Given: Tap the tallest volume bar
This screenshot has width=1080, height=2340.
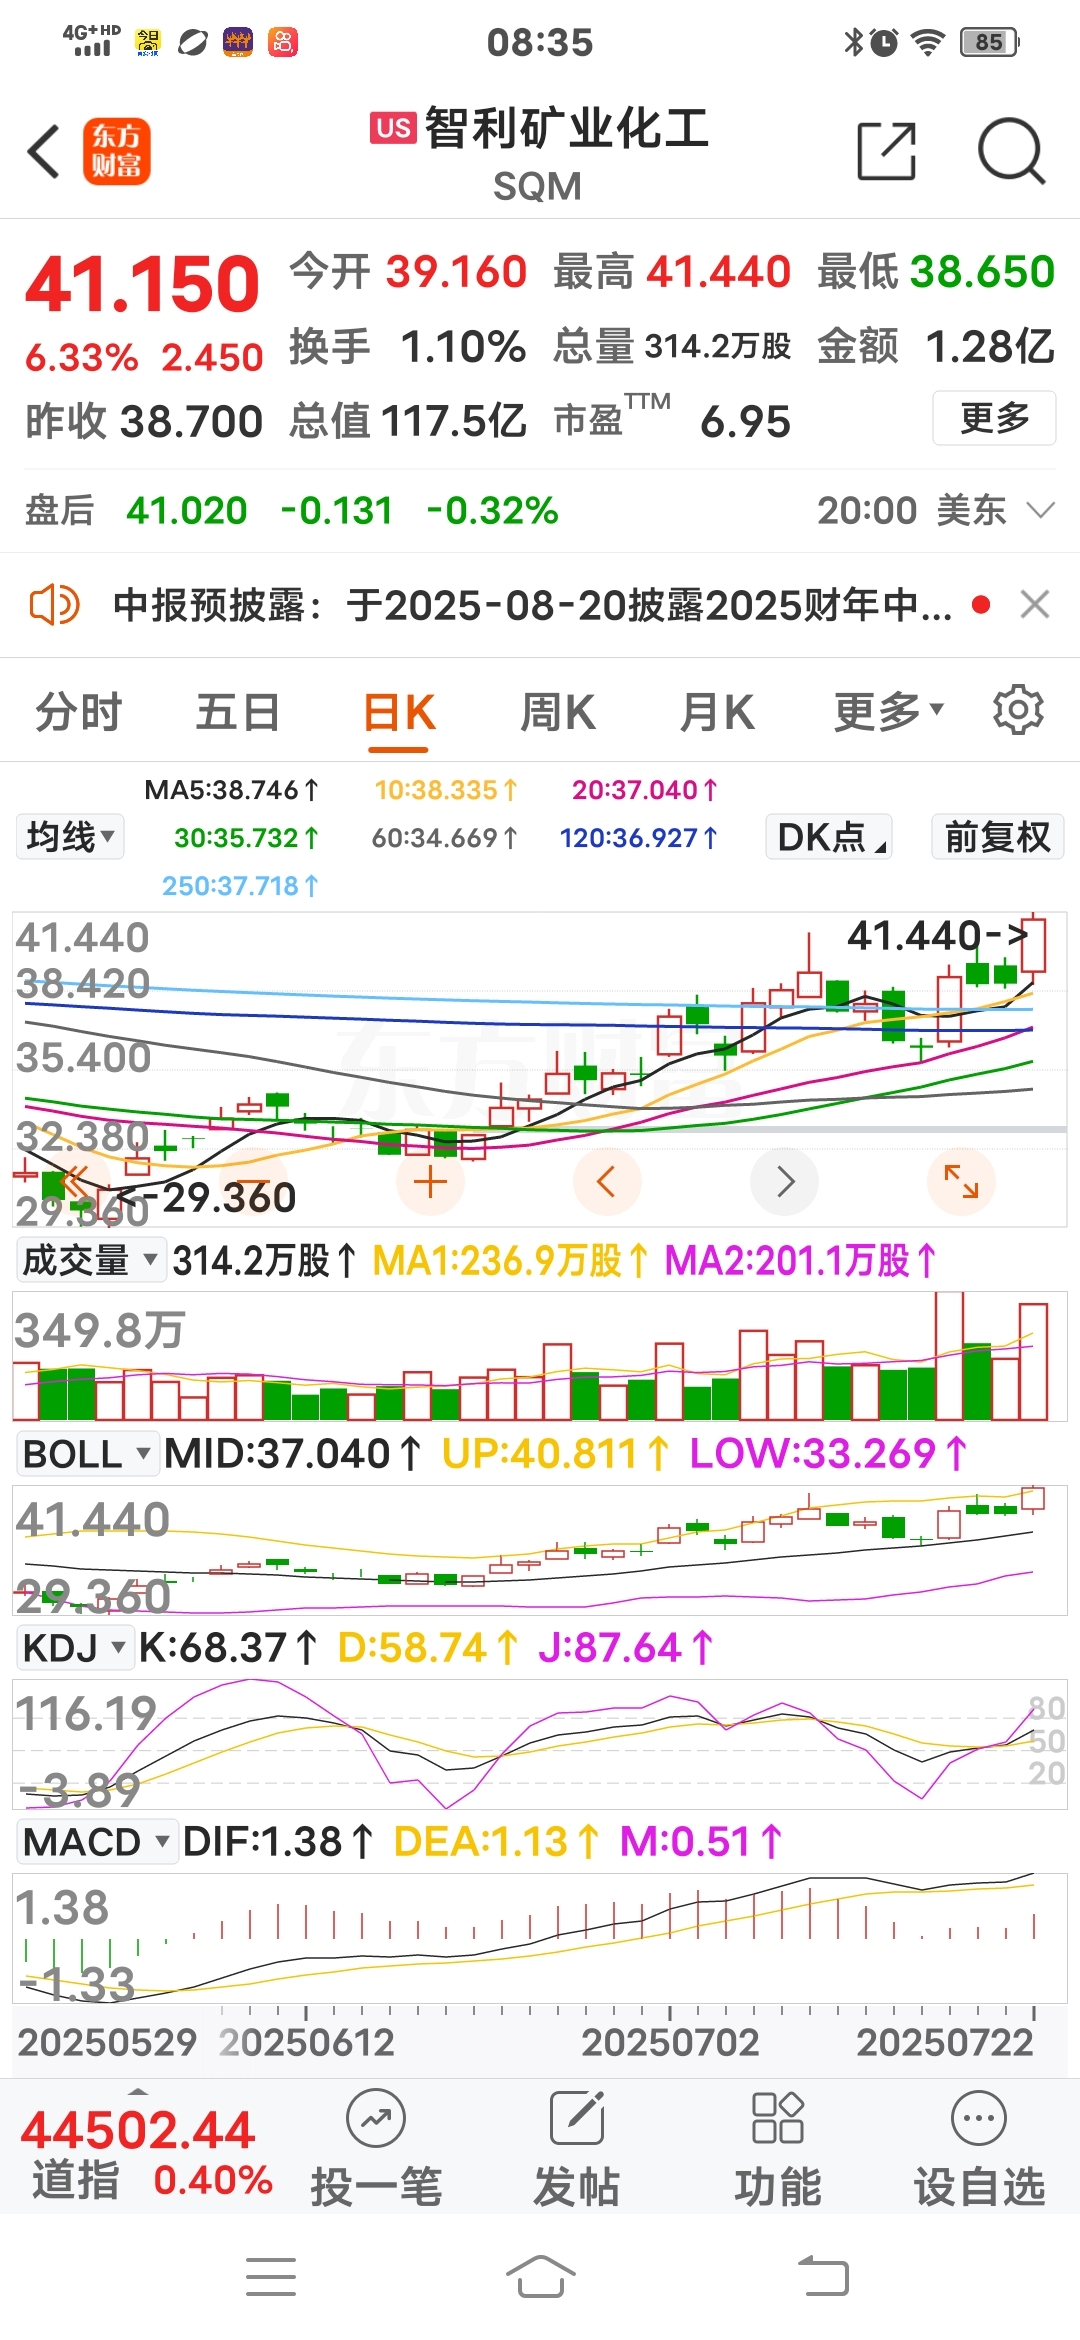Looking at the screenshot, I should tap(949, 1356).
